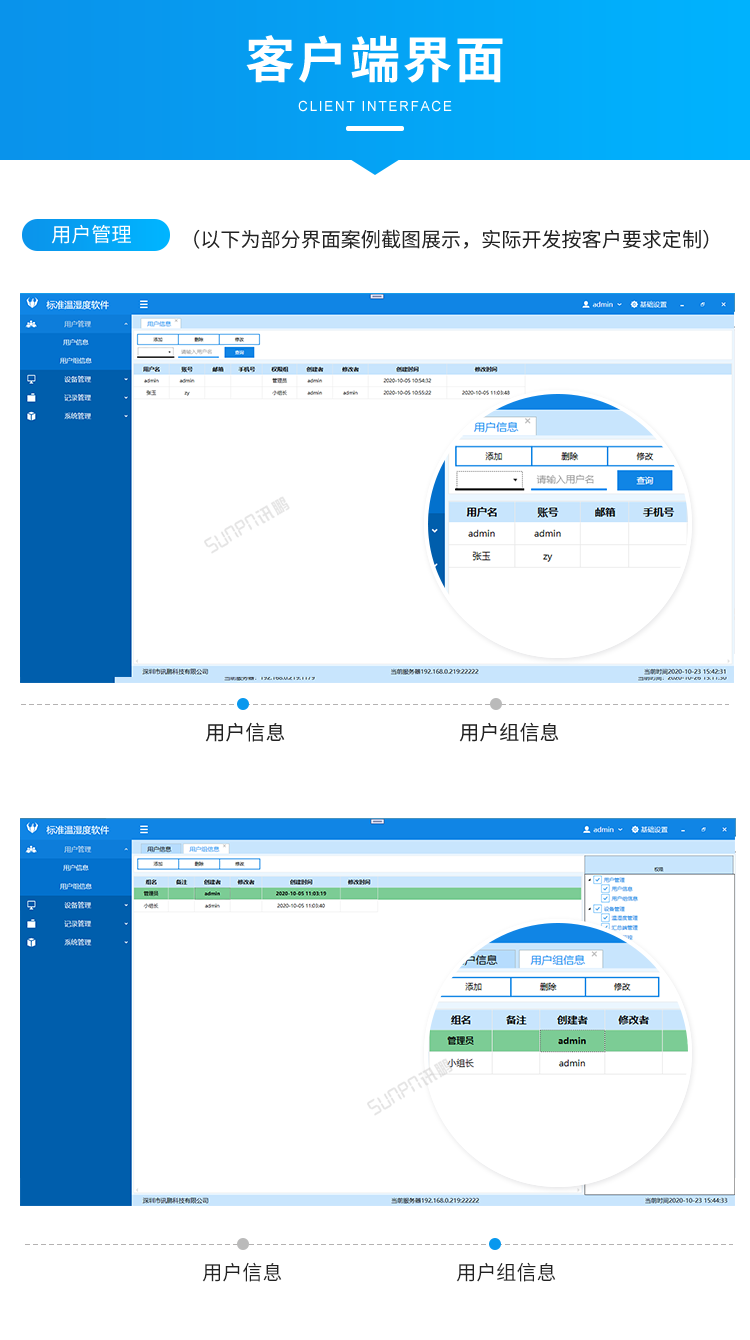
Task: Click the admin user icon in the lower window
Action: pos(586,829)
